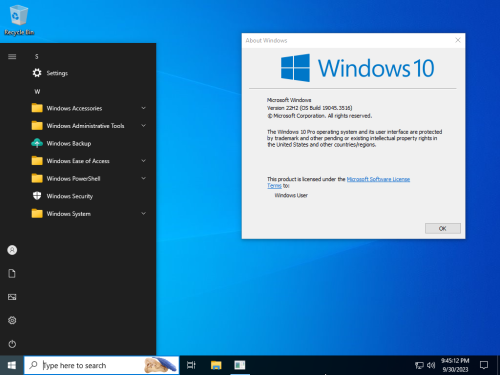Expand Windows Administrative Tools chevron

(143, 126)
